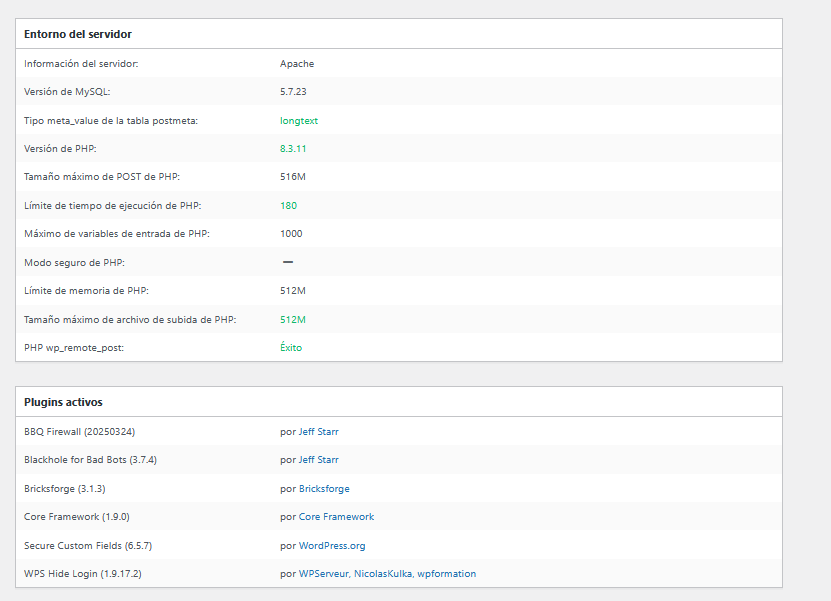This screenshot has width=831, height=601.
Task: Click the PHP execution time limit value 180
Action: [x=288, y=205]
